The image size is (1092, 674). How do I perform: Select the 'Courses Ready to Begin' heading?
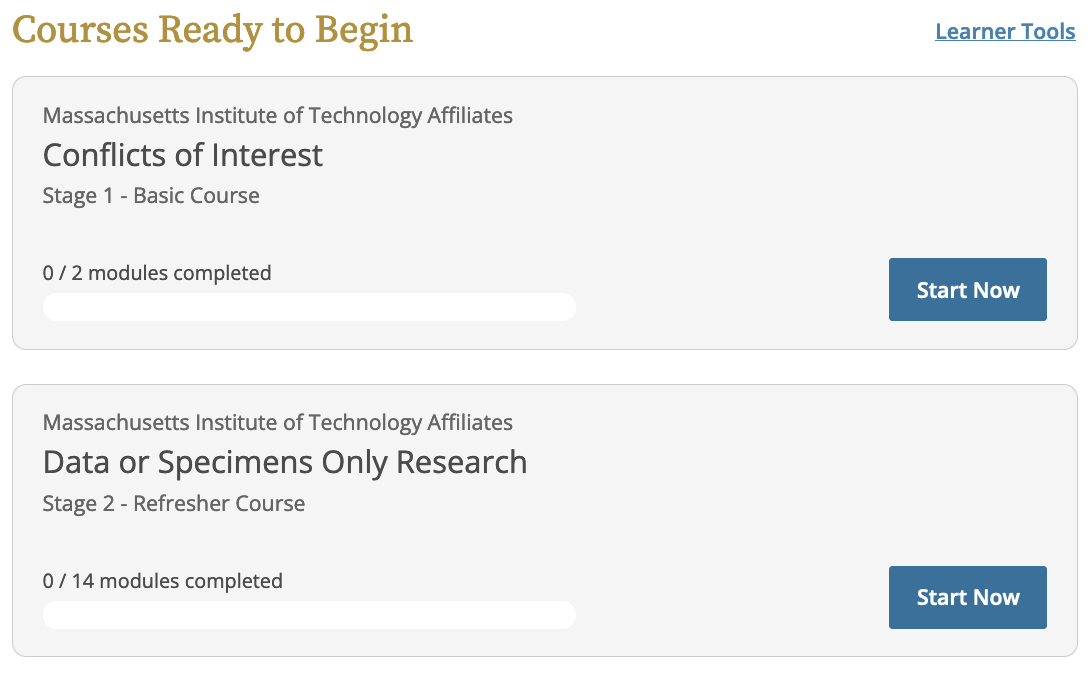[212, 30]
